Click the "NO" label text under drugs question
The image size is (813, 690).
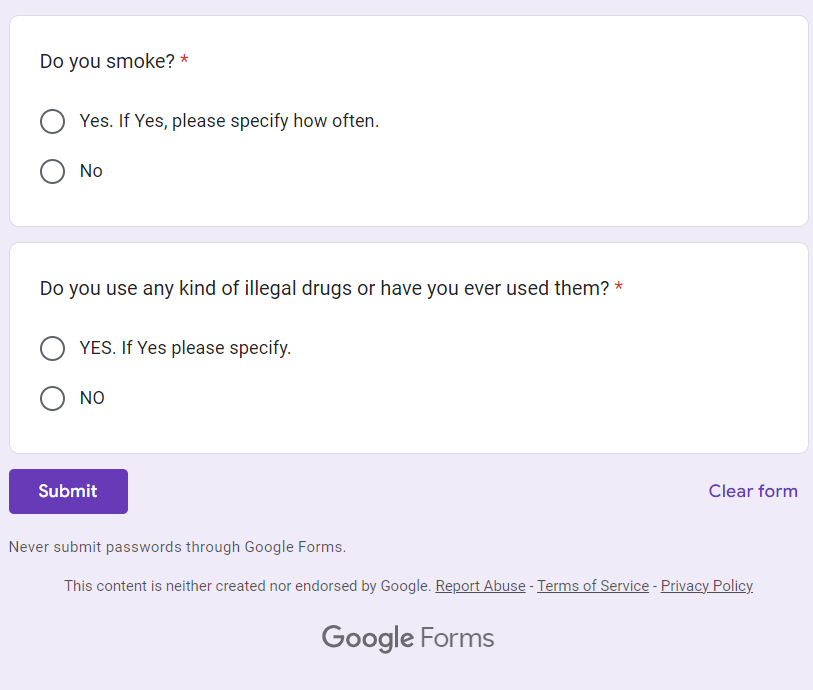coord(92,399)
